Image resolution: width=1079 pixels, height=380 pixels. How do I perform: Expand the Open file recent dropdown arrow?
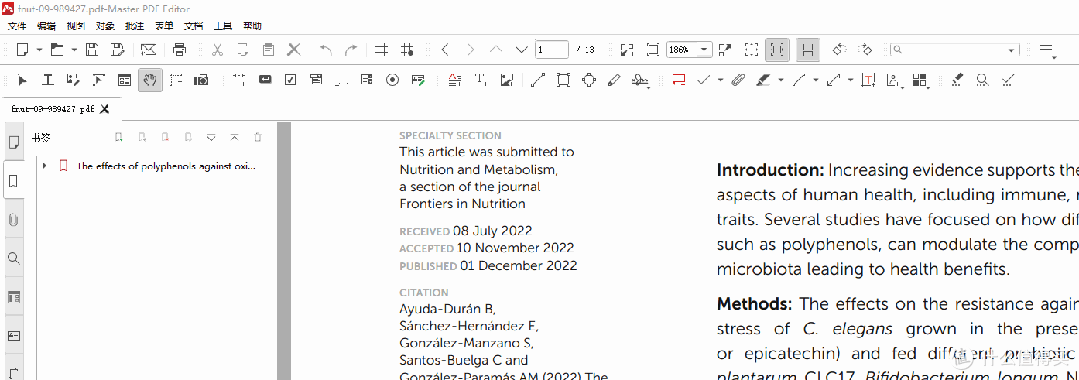[74, 50]
